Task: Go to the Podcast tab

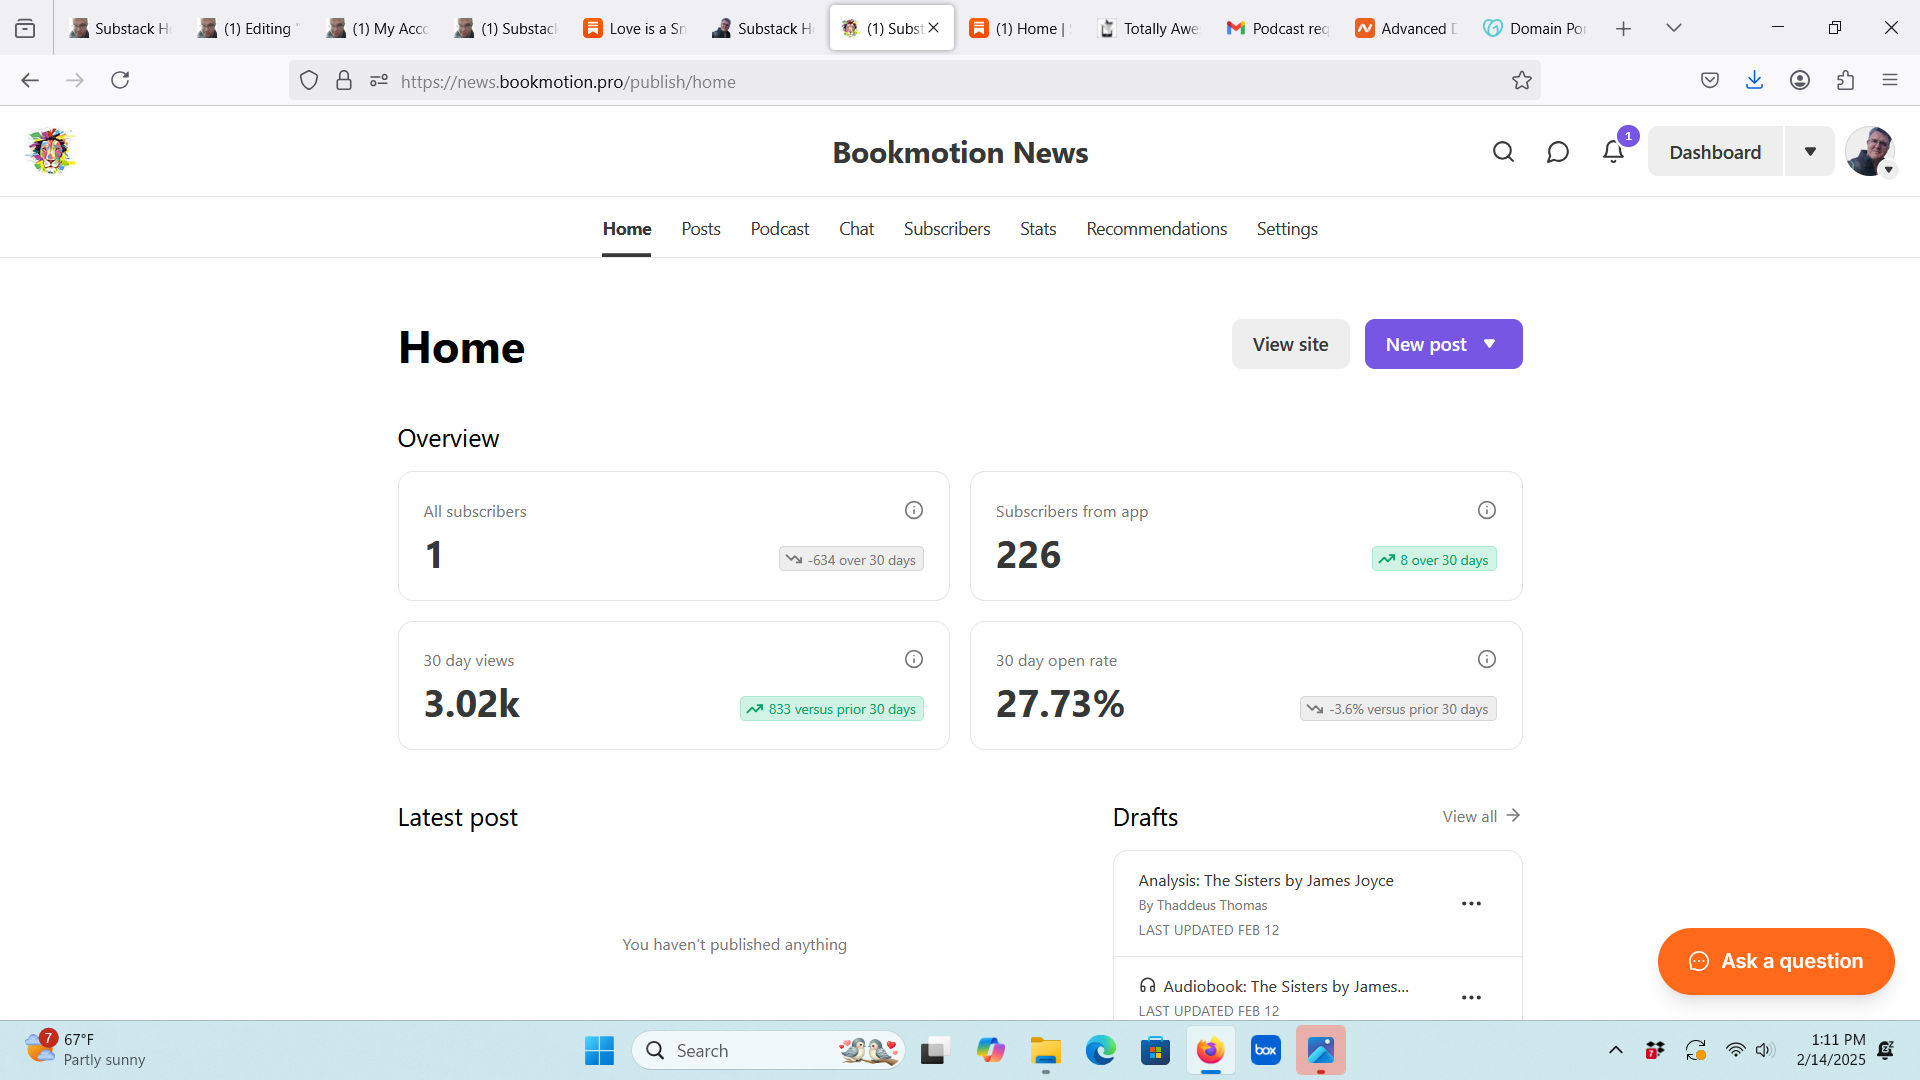Action: click(x=780, y=229)
